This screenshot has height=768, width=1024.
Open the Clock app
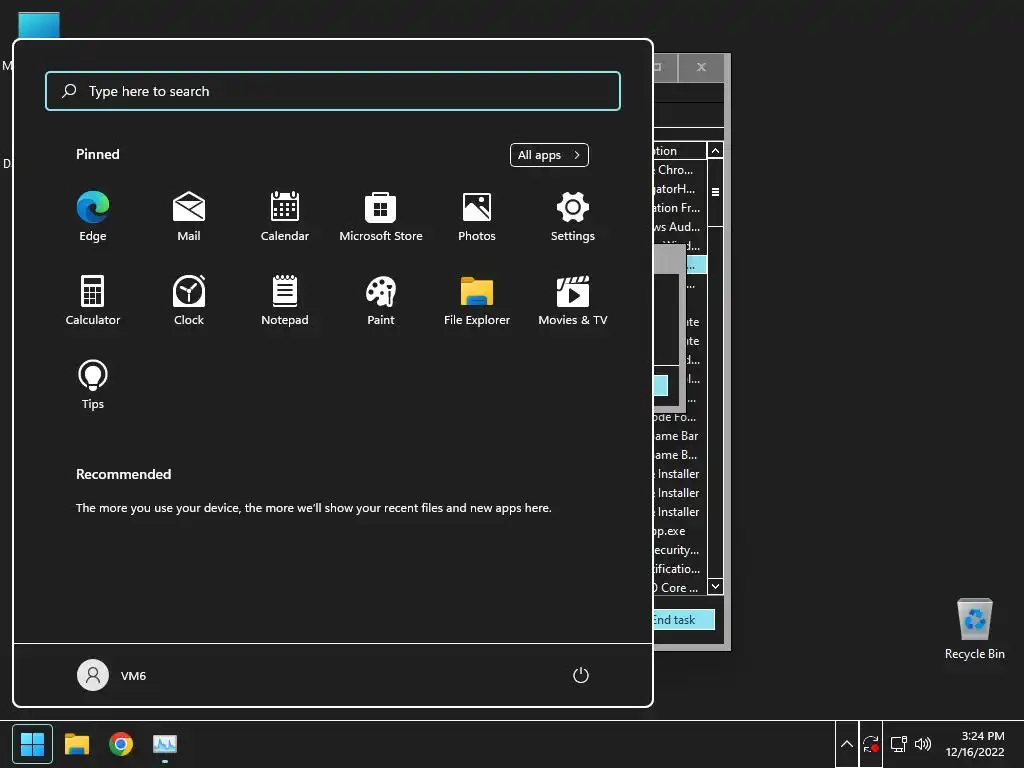tap(189, 300)
